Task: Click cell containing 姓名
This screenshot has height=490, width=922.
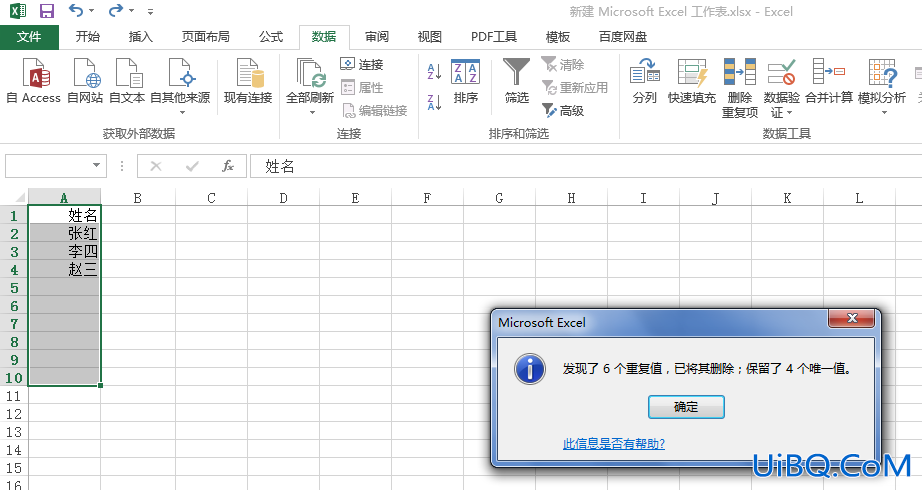Action: (x=64, y=215)
